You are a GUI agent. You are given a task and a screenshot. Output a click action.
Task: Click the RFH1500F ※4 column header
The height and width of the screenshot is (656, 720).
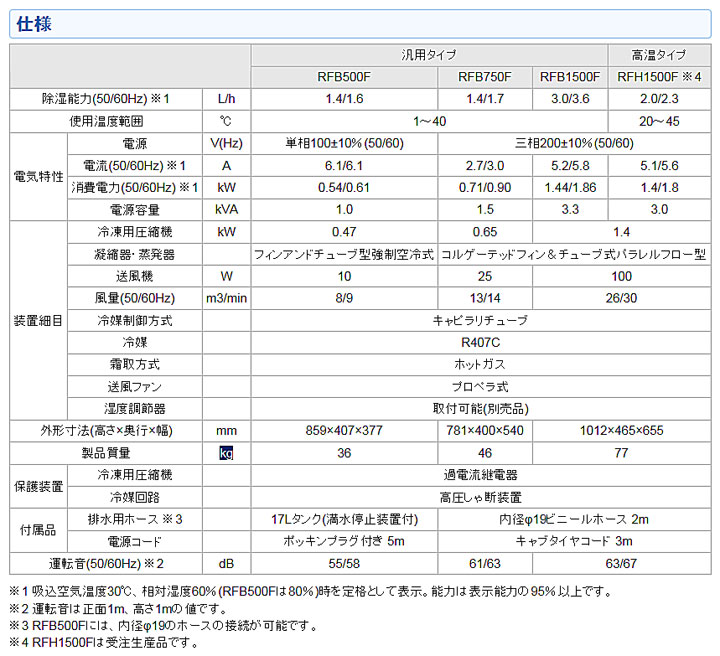[x=659, y=77]
